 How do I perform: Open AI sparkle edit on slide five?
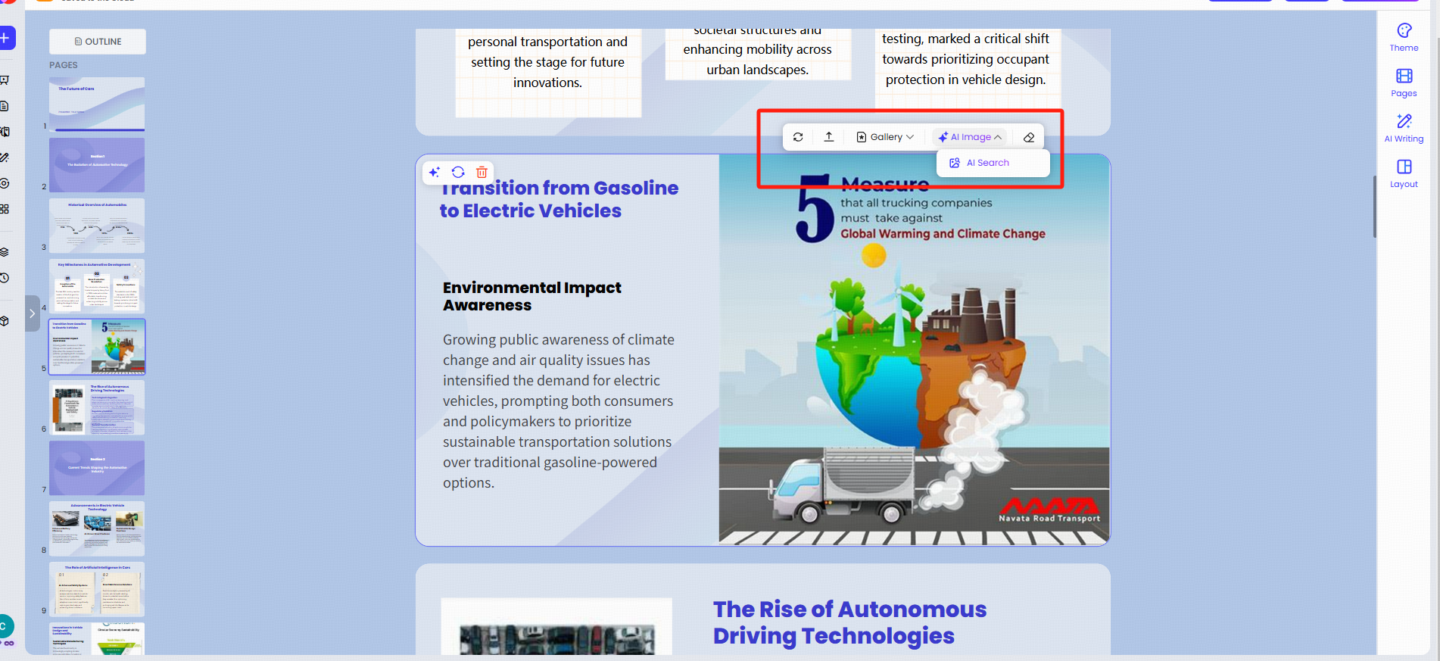click(434, 172)
